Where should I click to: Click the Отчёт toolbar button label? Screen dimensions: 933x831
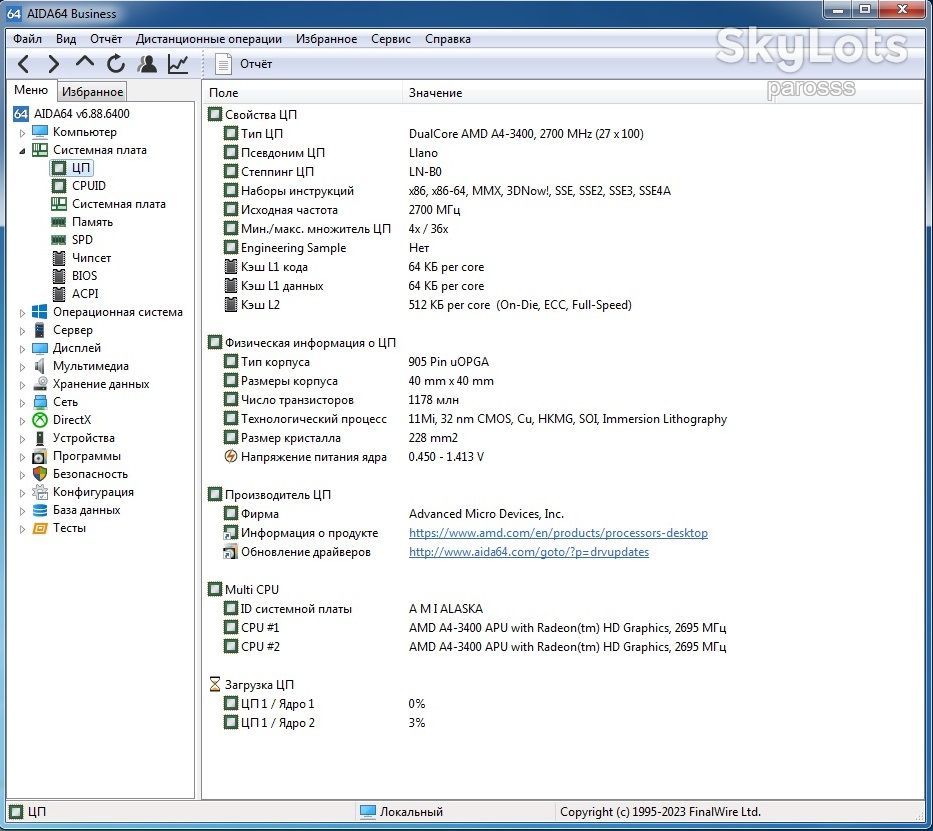point(256,64)
